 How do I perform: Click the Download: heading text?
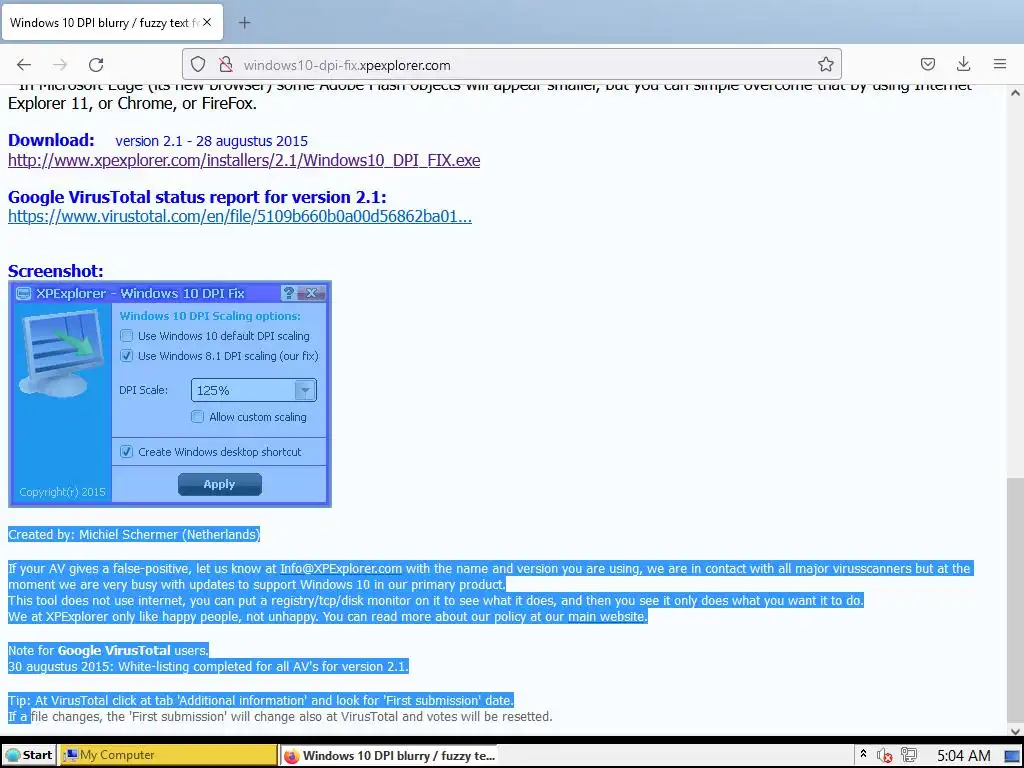(51, 140)
